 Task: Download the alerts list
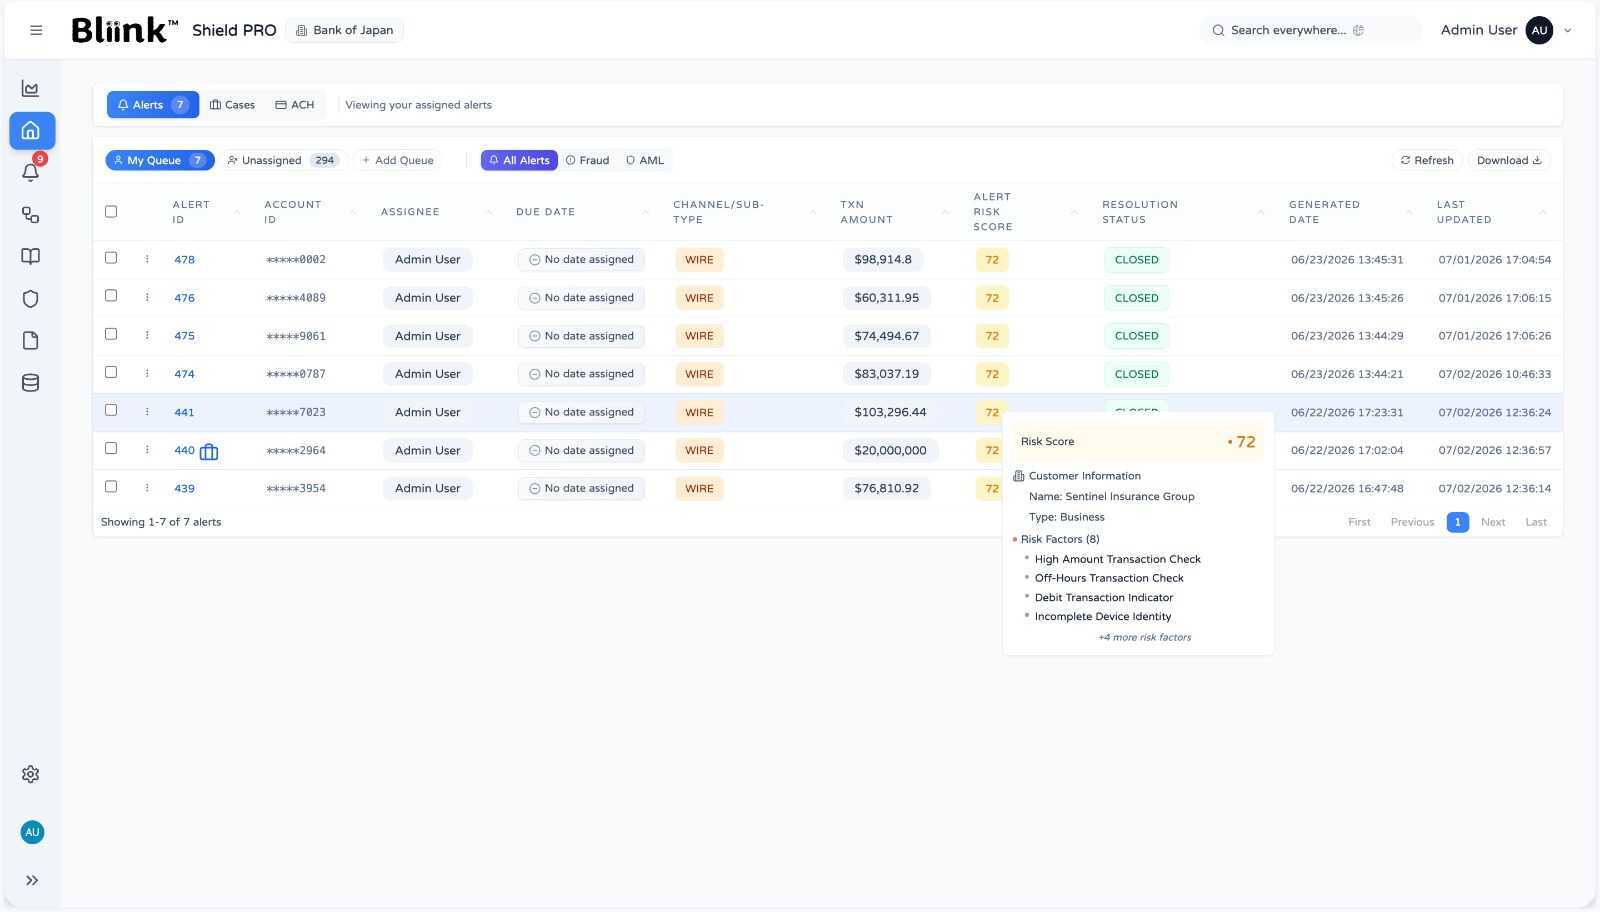pos(1509,160)
